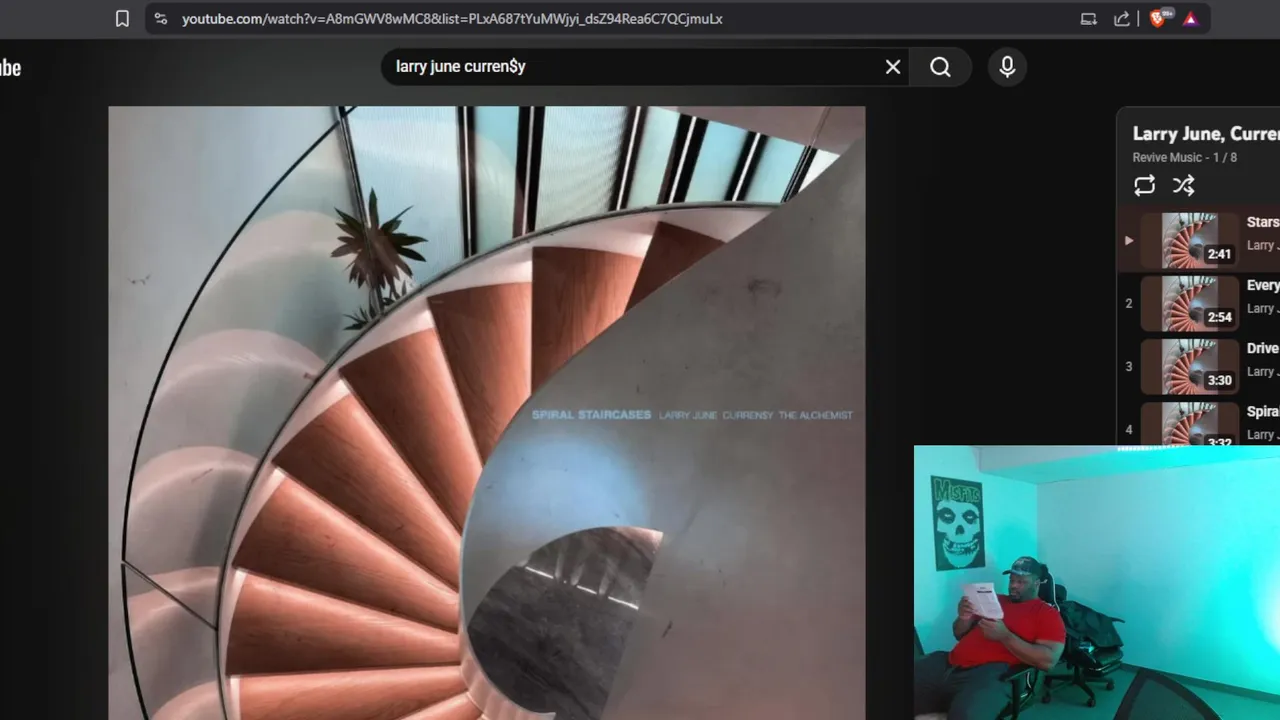
Task: Open the Brave Rewards triangle icon
Action: (1190, 19)
